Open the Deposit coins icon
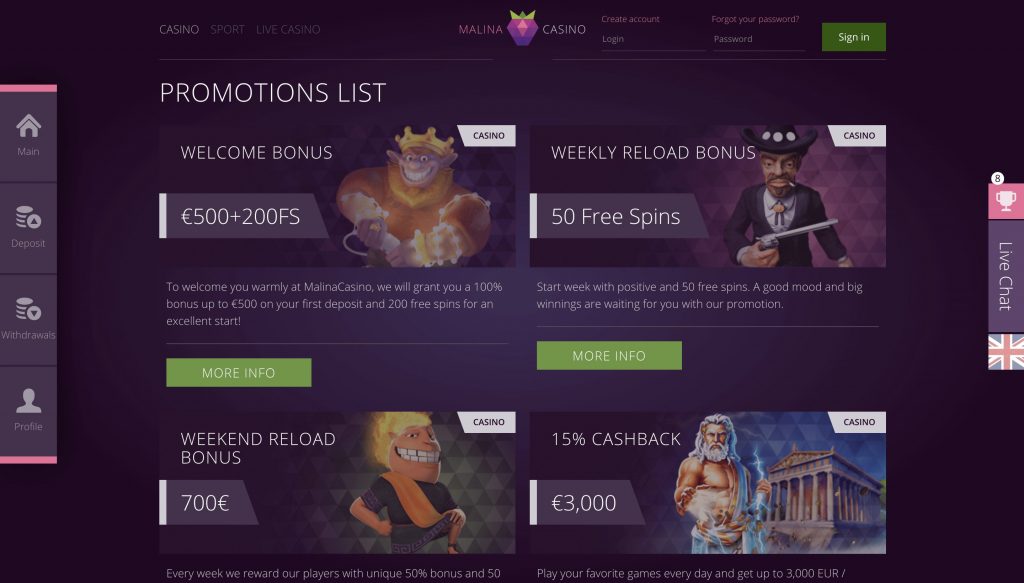This screenshot has width=1024, height=583. (28, 217)
